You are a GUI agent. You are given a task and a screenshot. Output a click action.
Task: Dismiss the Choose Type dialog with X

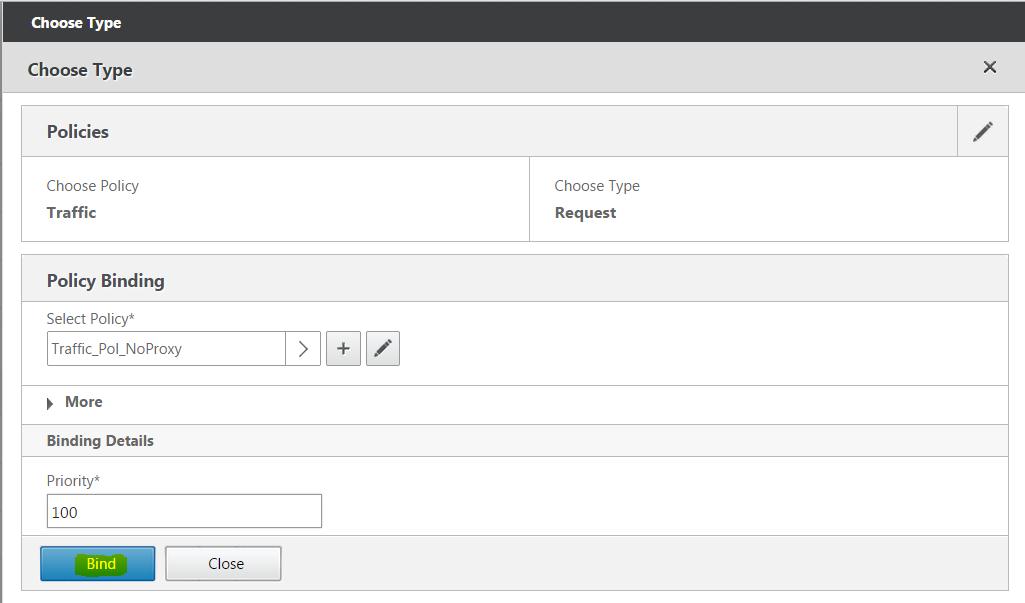pos(989,67)
